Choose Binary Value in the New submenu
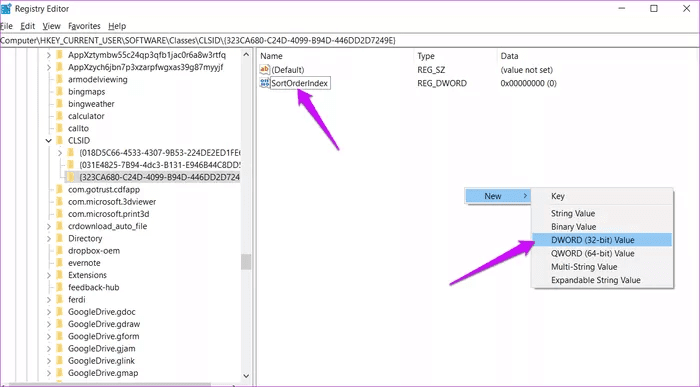700x387 pixels. (601, 227)
